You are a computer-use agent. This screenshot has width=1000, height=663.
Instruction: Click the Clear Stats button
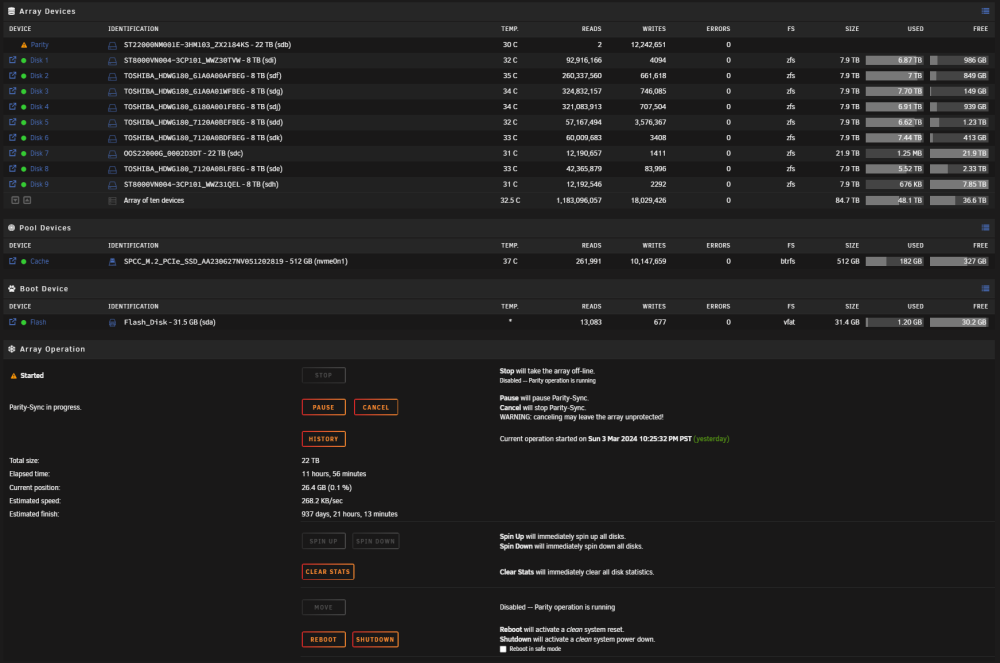328,571
